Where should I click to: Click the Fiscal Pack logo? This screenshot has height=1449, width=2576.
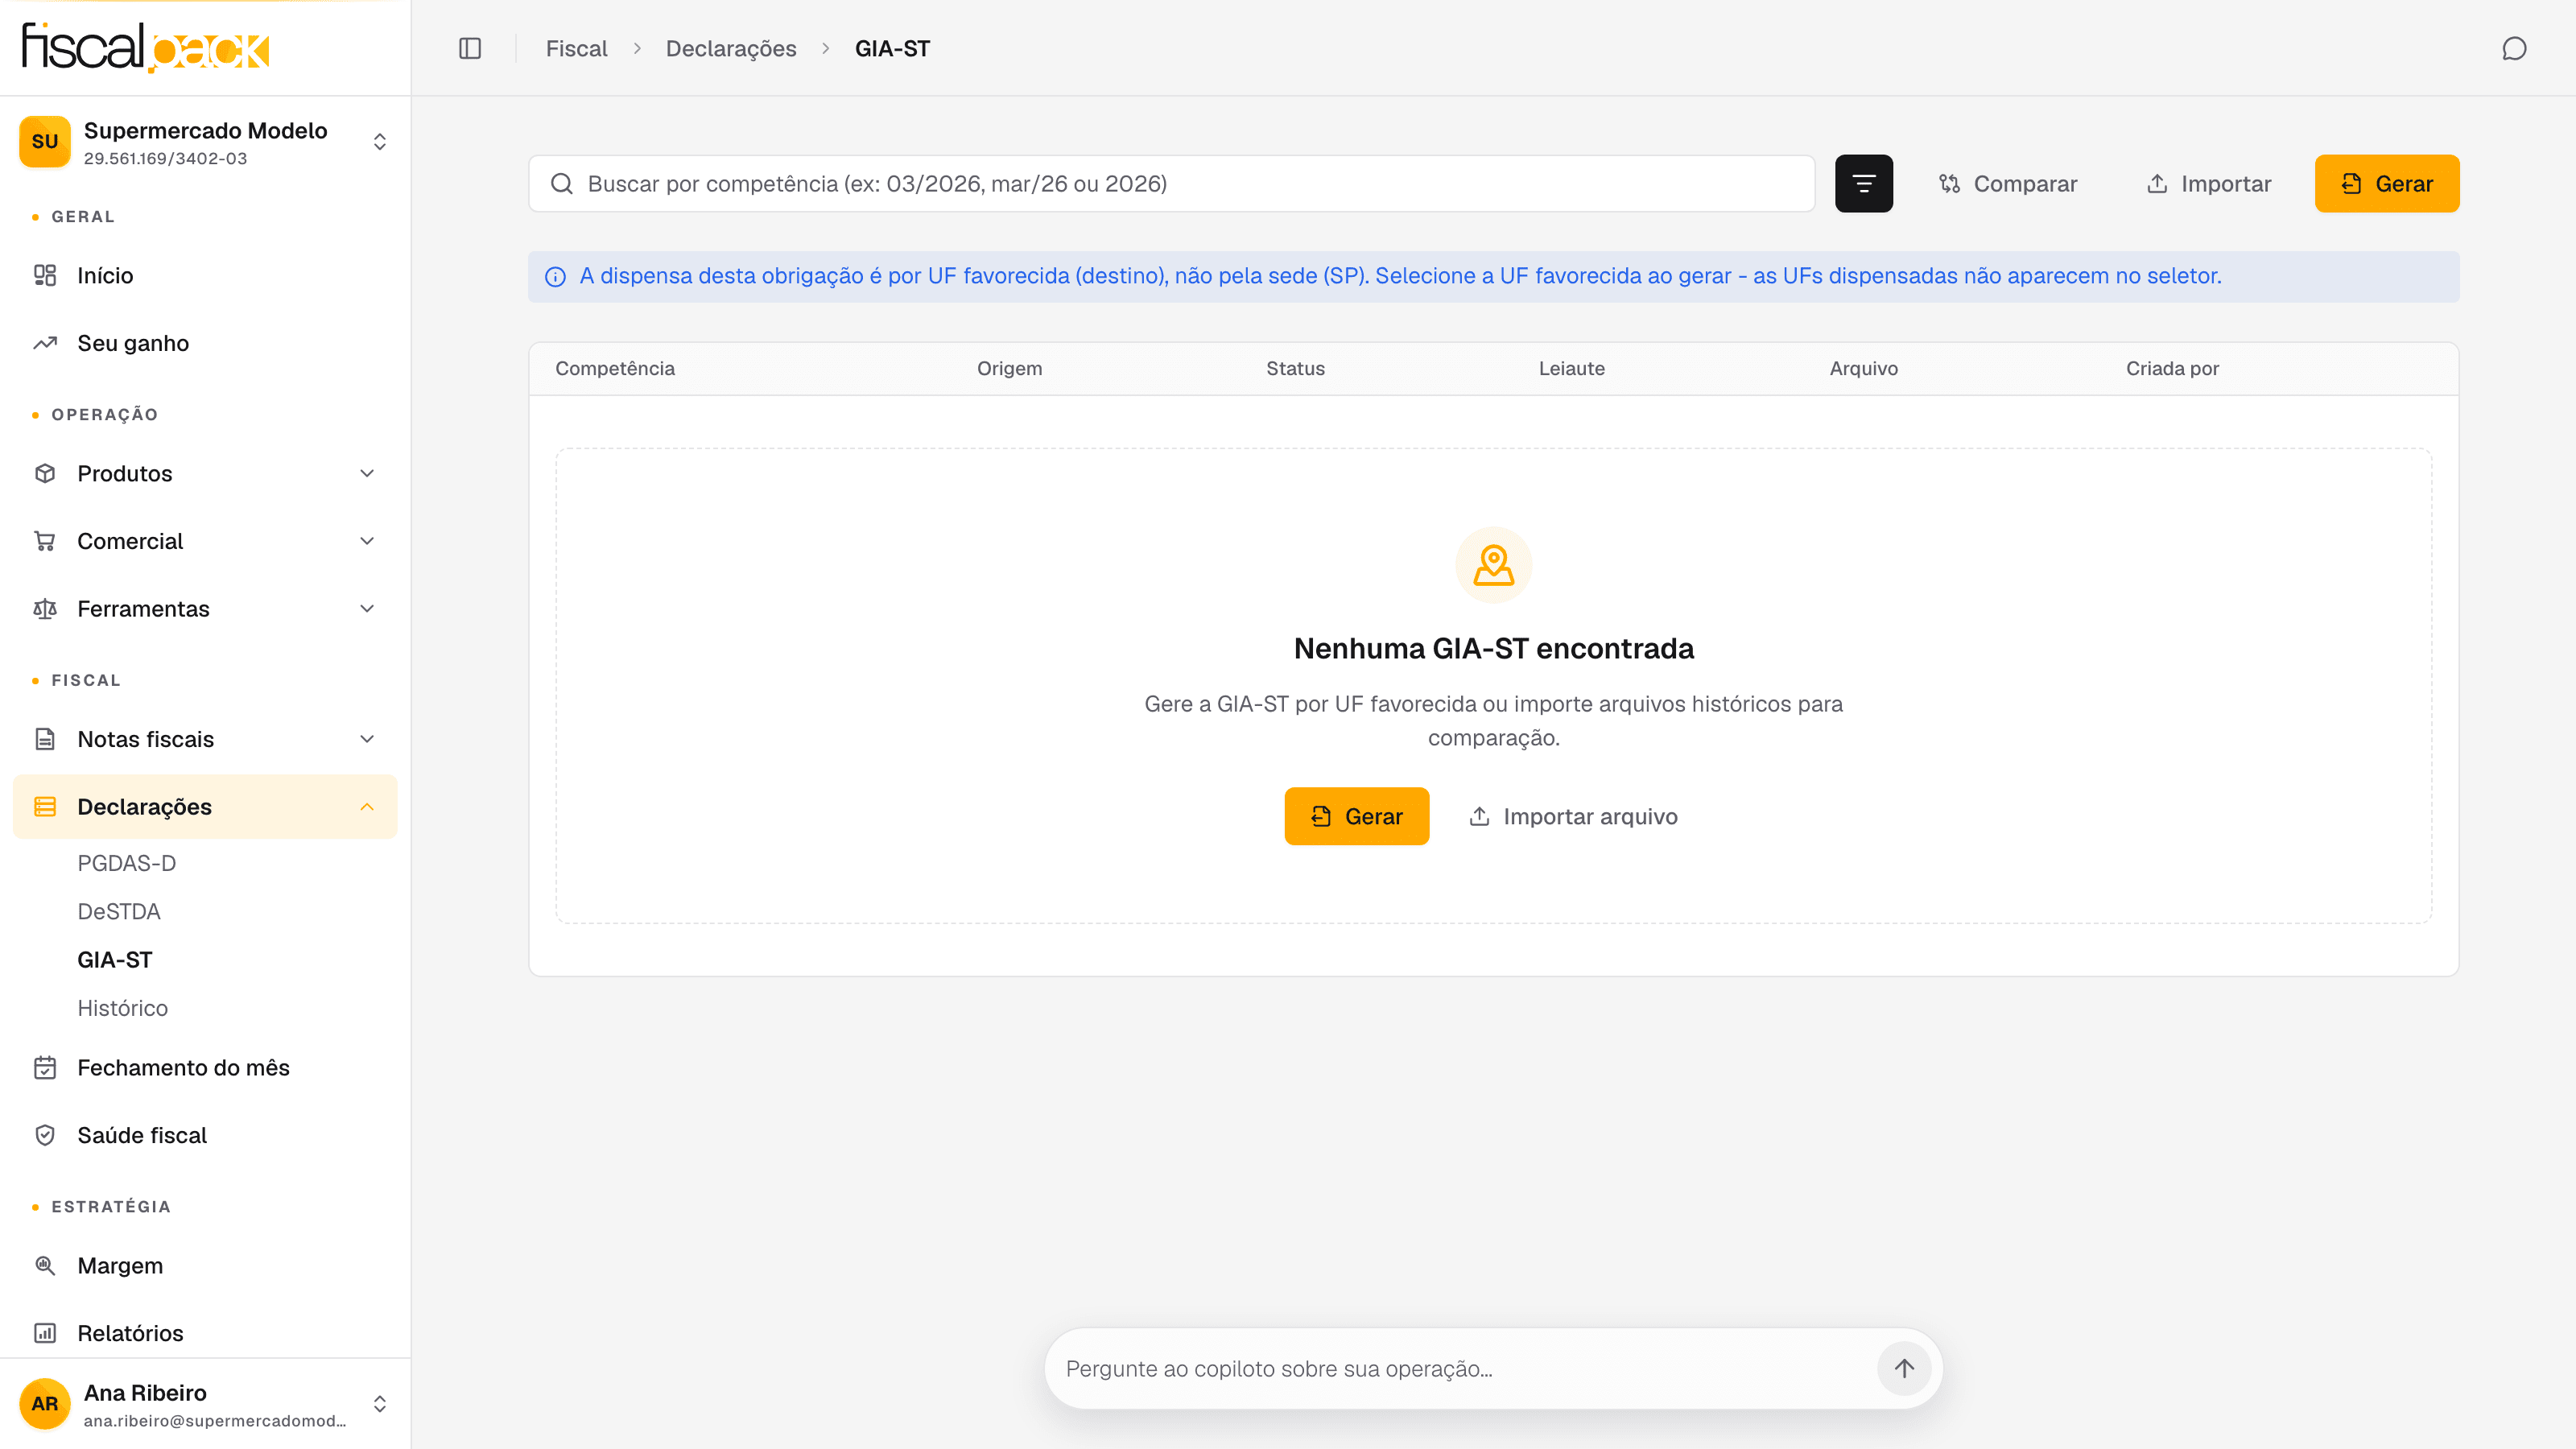click(x=146, y=47)
